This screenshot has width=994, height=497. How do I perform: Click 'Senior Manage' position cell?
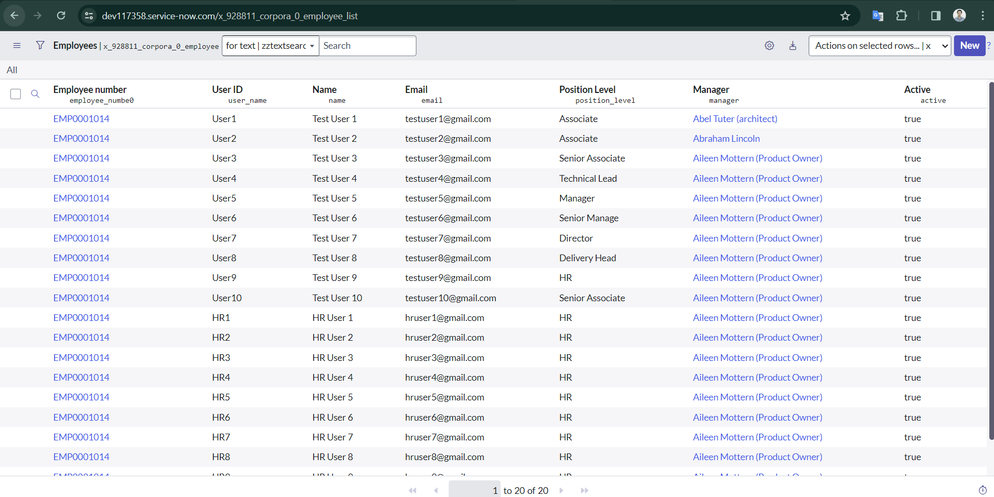point(589,217)
